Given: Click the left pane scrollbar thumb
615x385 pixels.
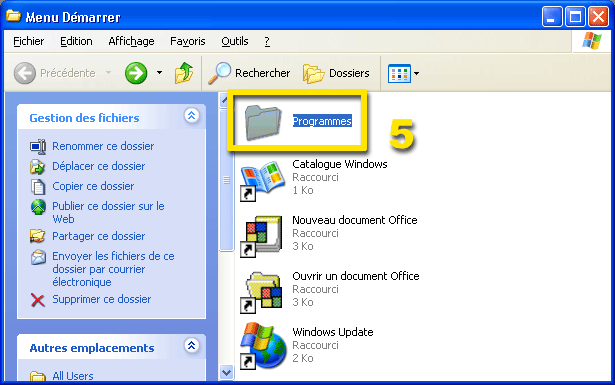Looking at the screenshot, I should point(226,179).
